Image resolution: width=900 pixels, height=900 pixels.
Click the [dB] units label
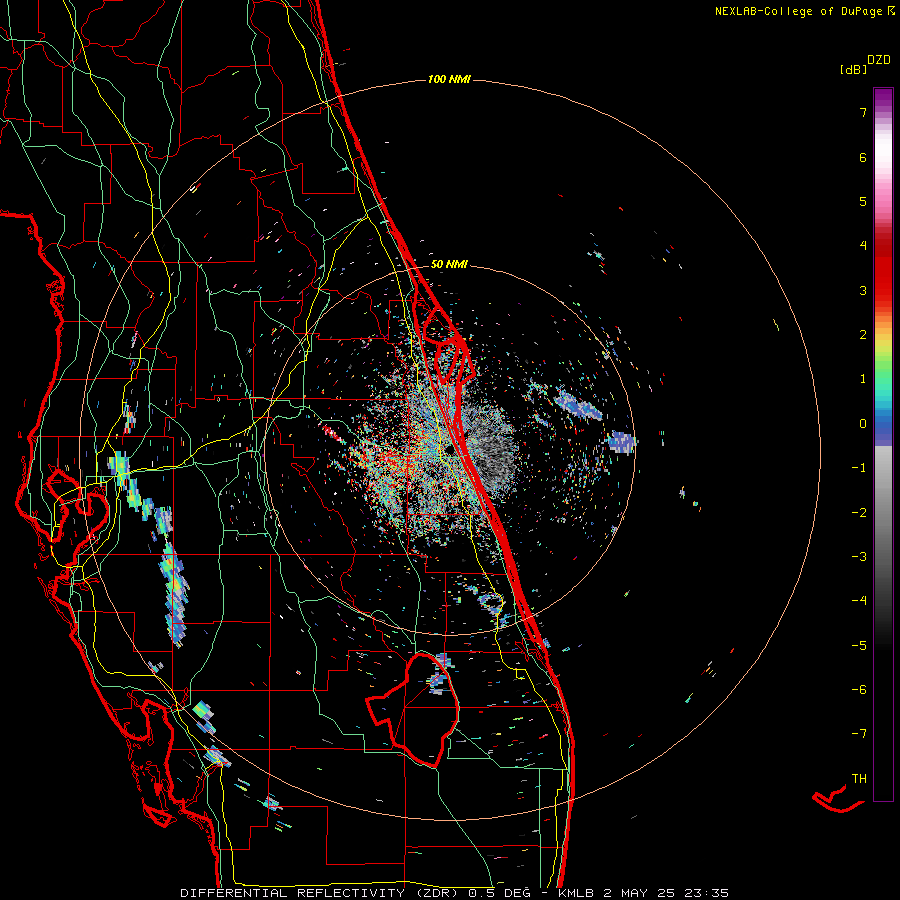pos(853,69)
